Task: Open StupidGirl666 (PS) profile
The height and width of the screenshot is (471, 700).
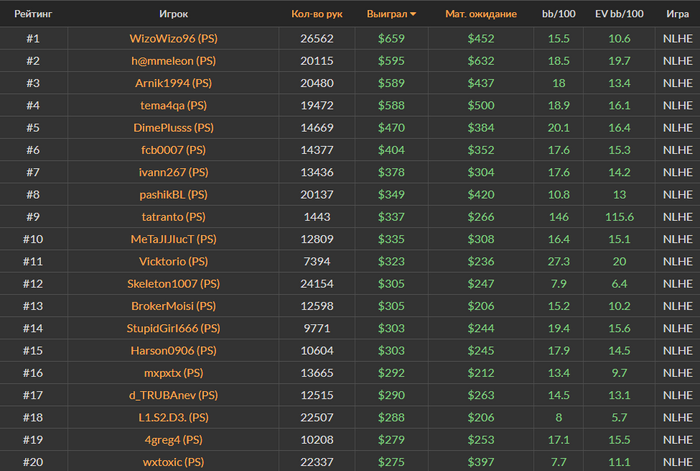Action: (x=173, y=328)
